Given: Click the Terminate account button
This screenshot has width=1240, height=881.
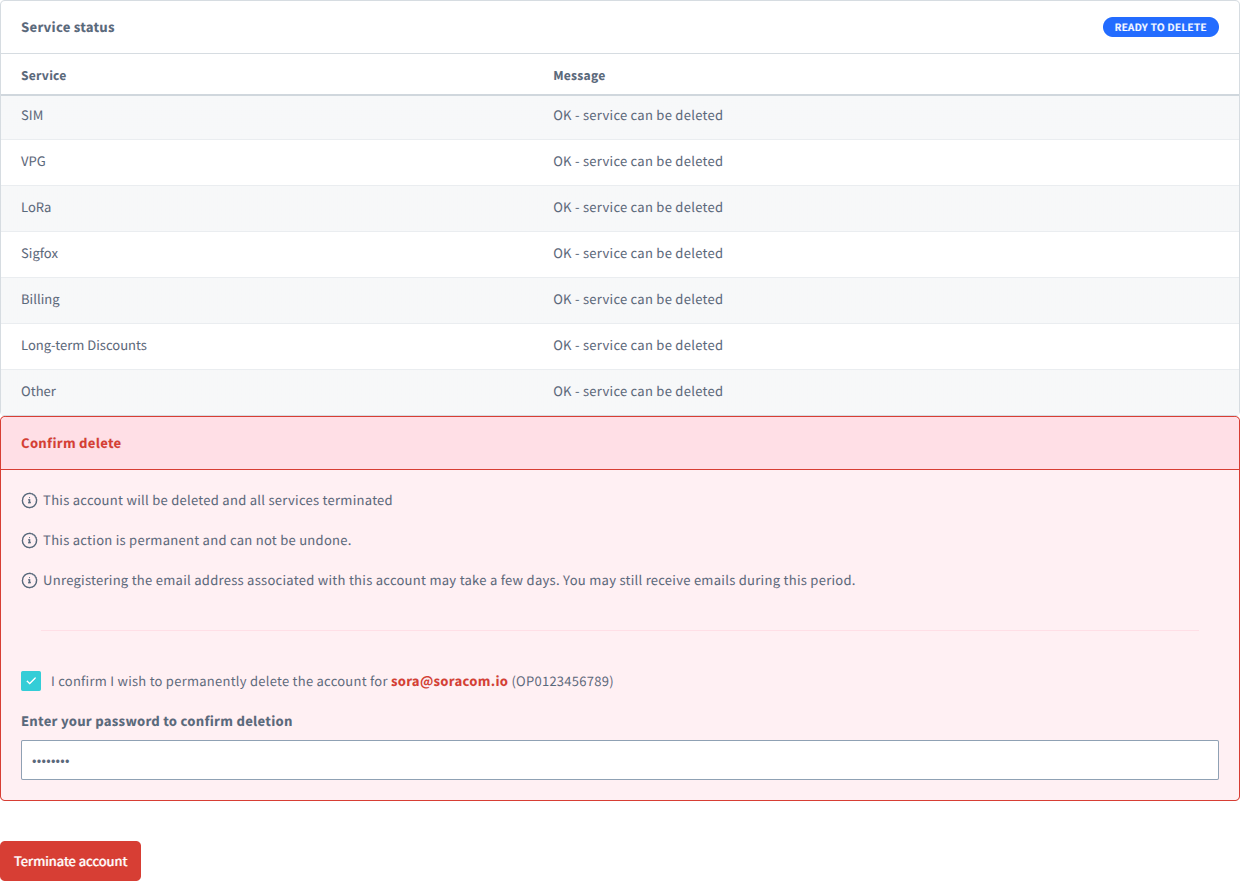Looking at the screenshot, I should [71, 861].
